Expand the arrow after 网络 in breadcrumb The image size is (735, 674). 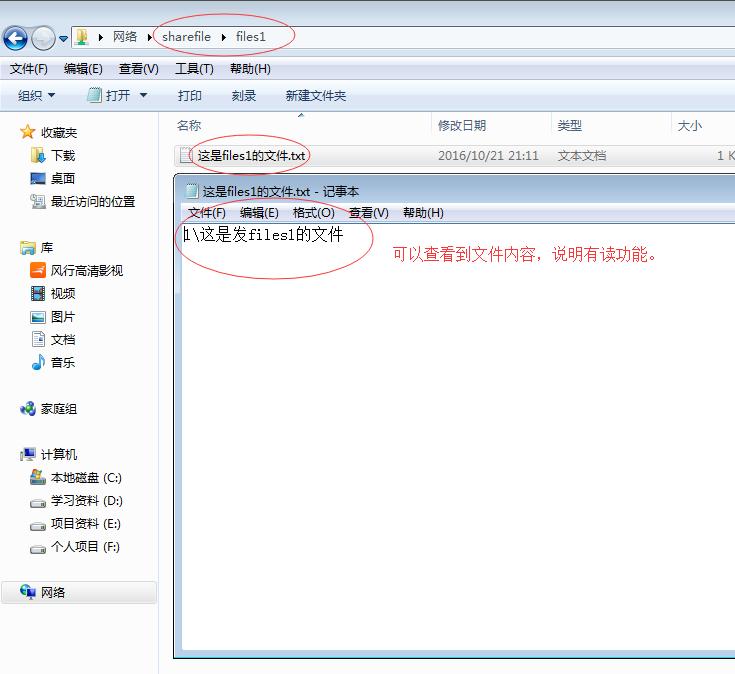pos(149,37)
